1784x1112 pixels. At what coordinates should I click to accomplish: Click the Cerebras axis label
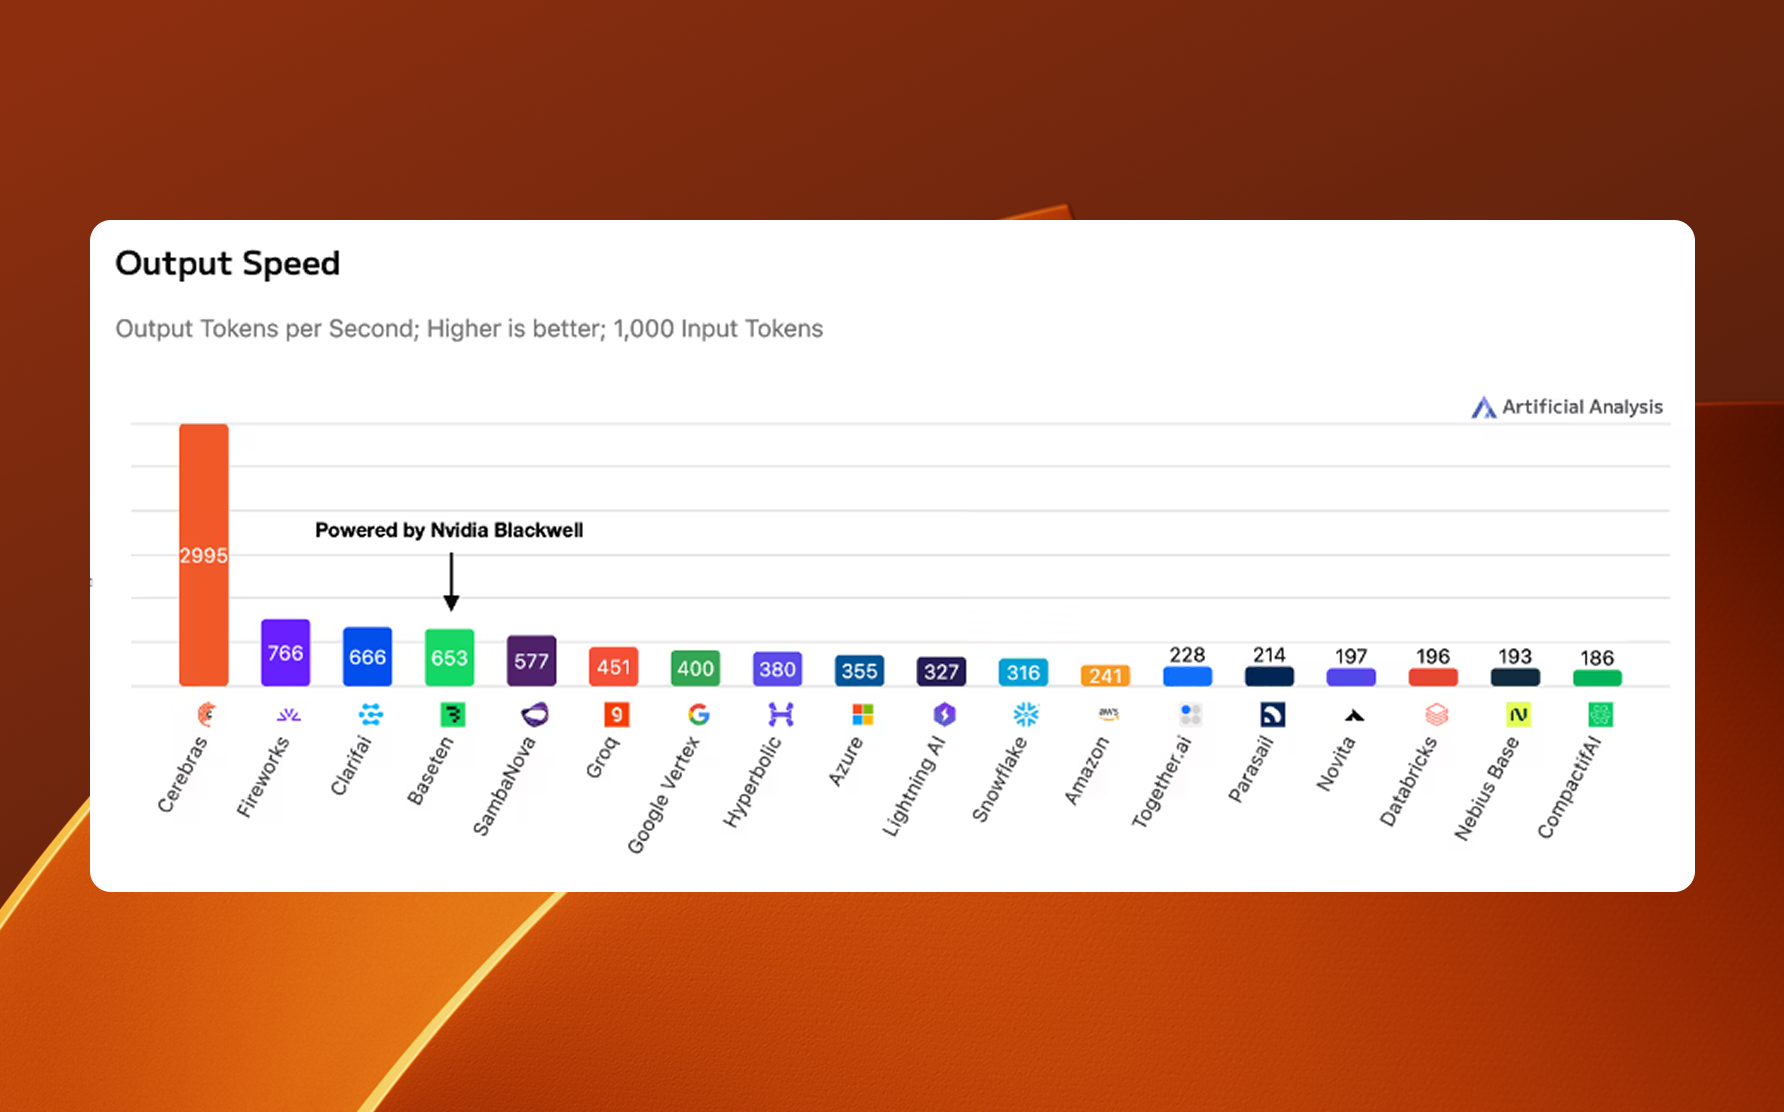tap(183, 774)
